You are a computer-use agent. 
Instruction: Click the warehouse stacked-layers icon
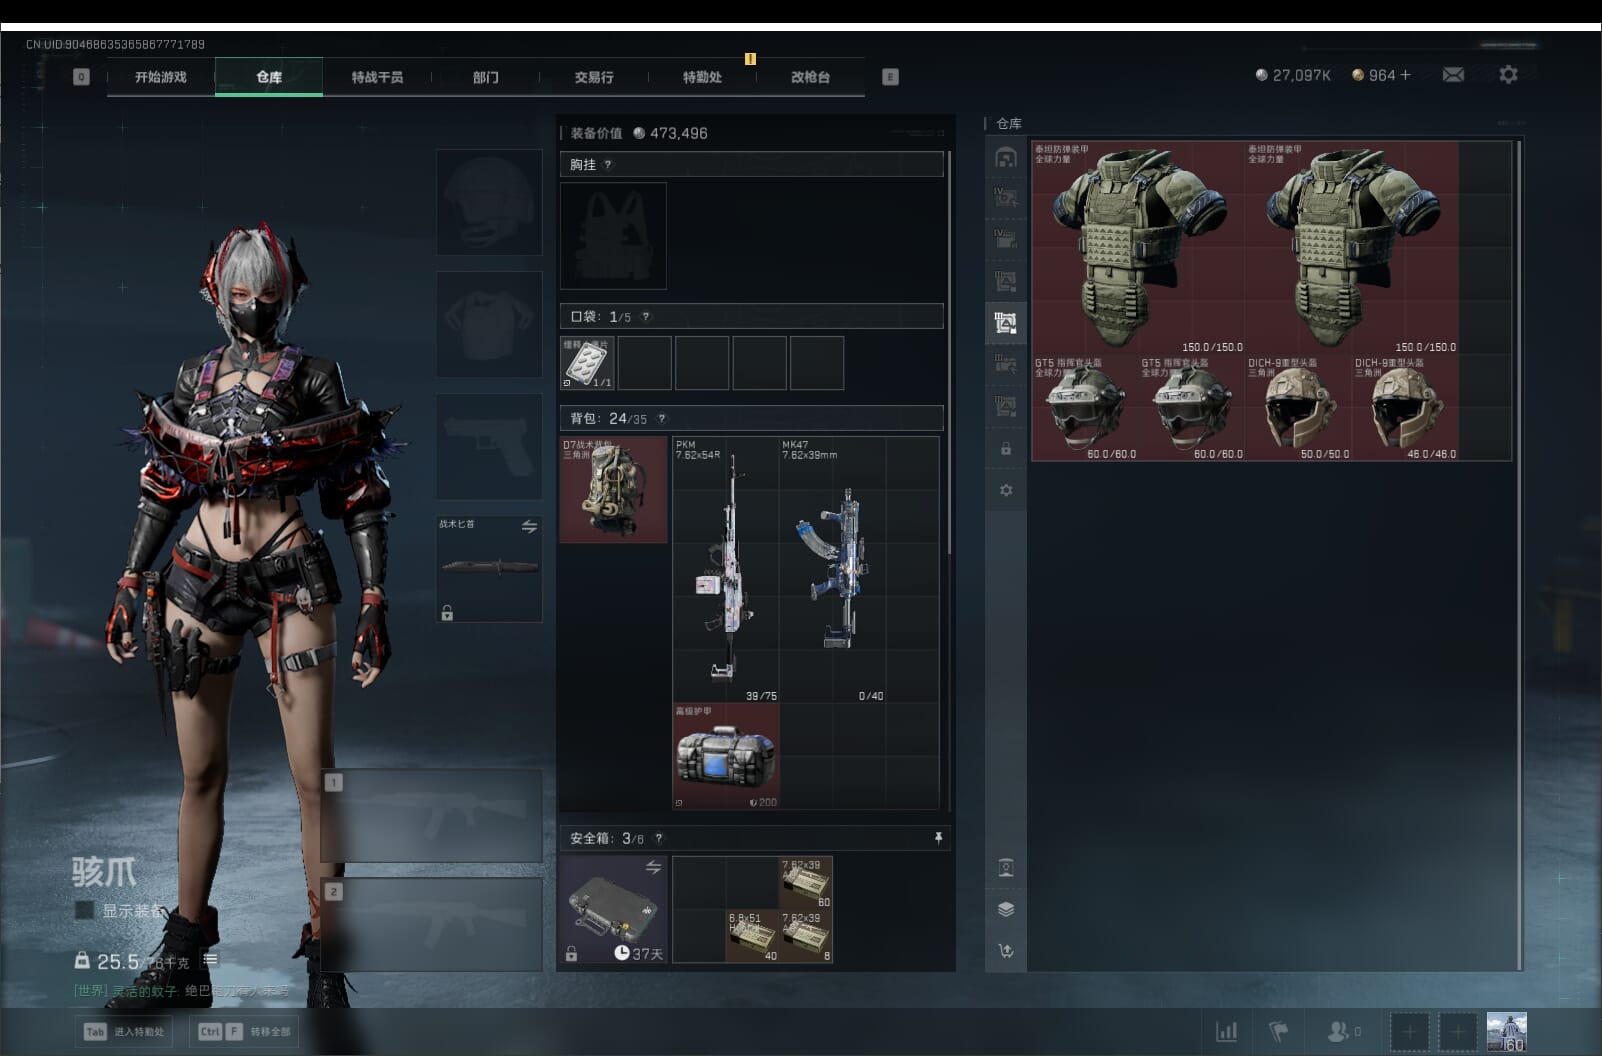pos(1006,909)
